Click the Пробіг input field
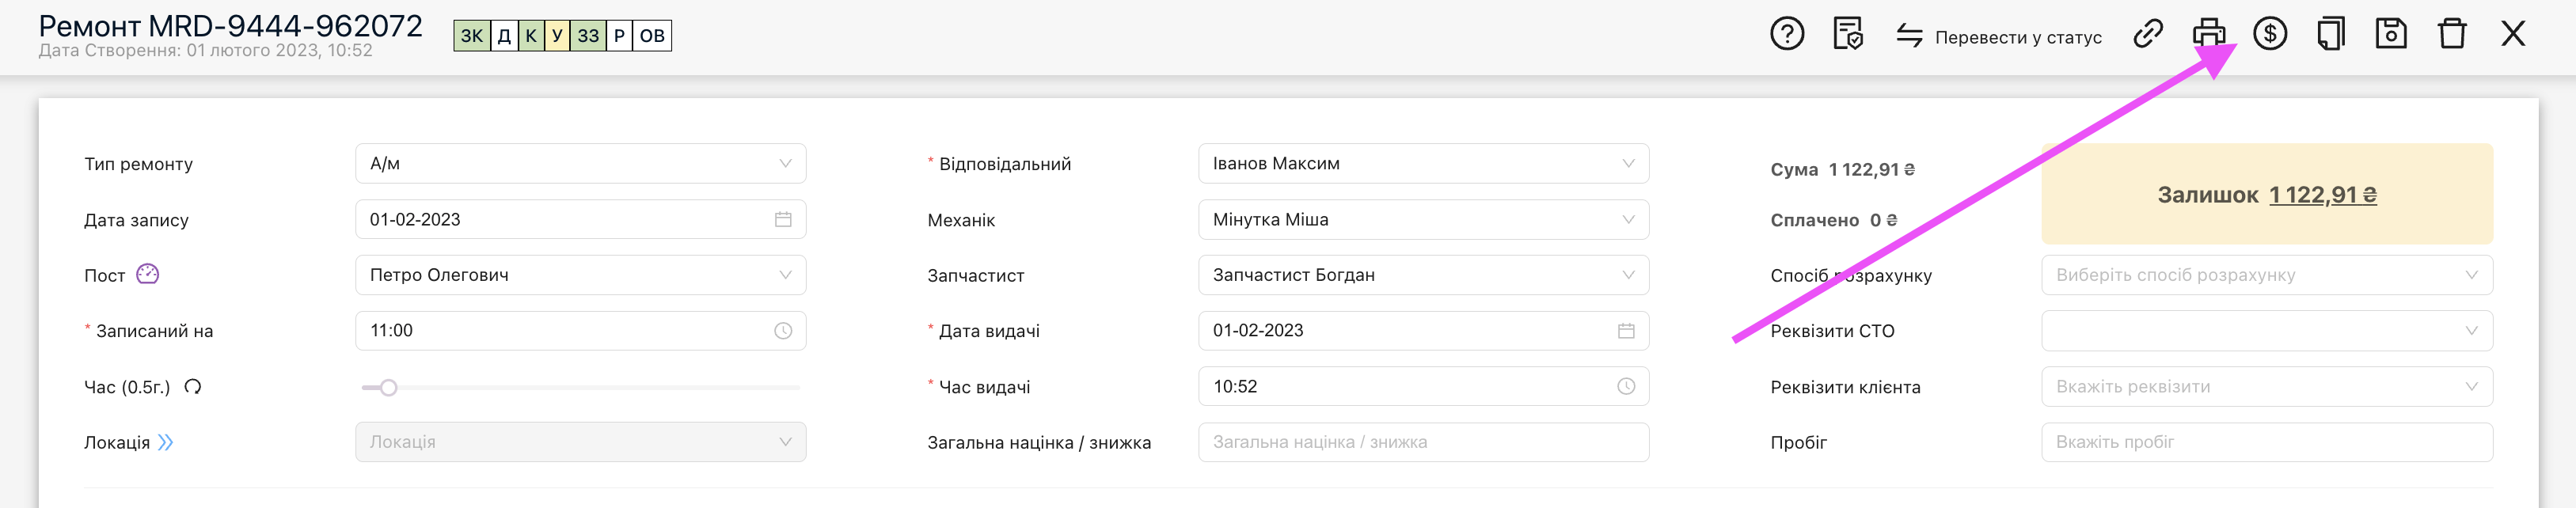This screenshot has height=508, width=2576. [x=2265, y=442]
